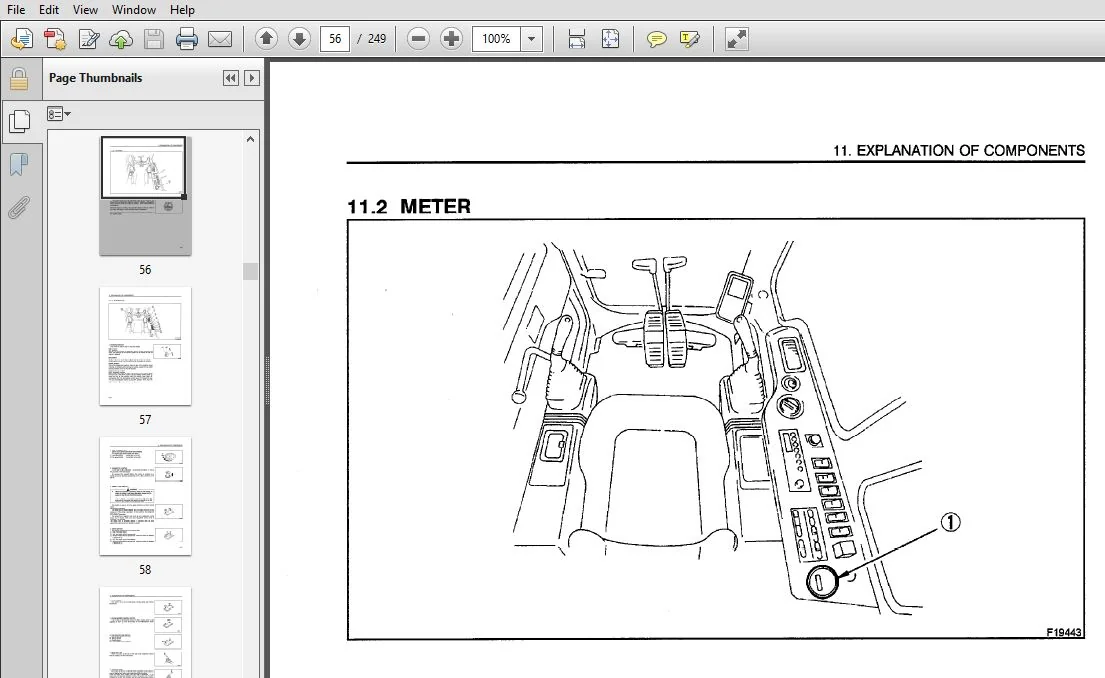The image size is (1105, 678).
Task: Click the security lock sidebar icon
Action: tap(19, 79)
